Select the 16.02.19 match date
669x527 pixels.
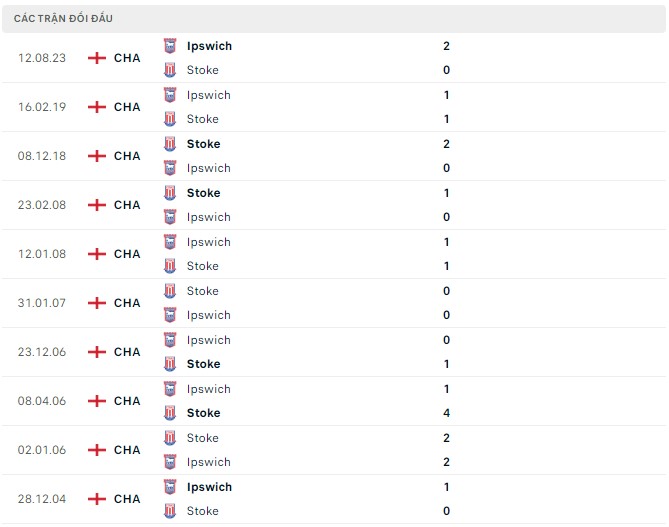point(42,107)
